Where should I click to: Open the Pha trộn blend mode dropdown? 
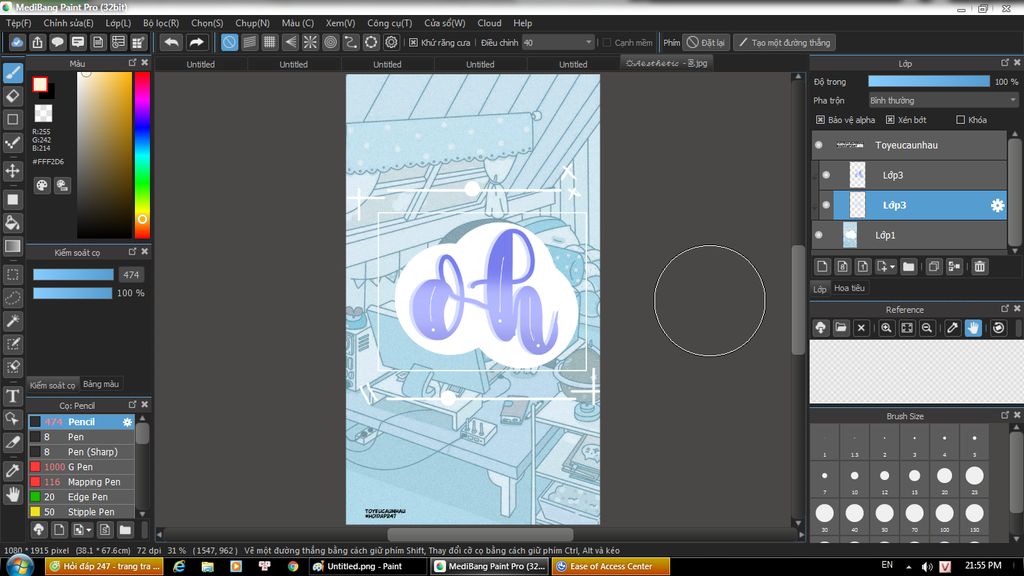pos(942,101)
